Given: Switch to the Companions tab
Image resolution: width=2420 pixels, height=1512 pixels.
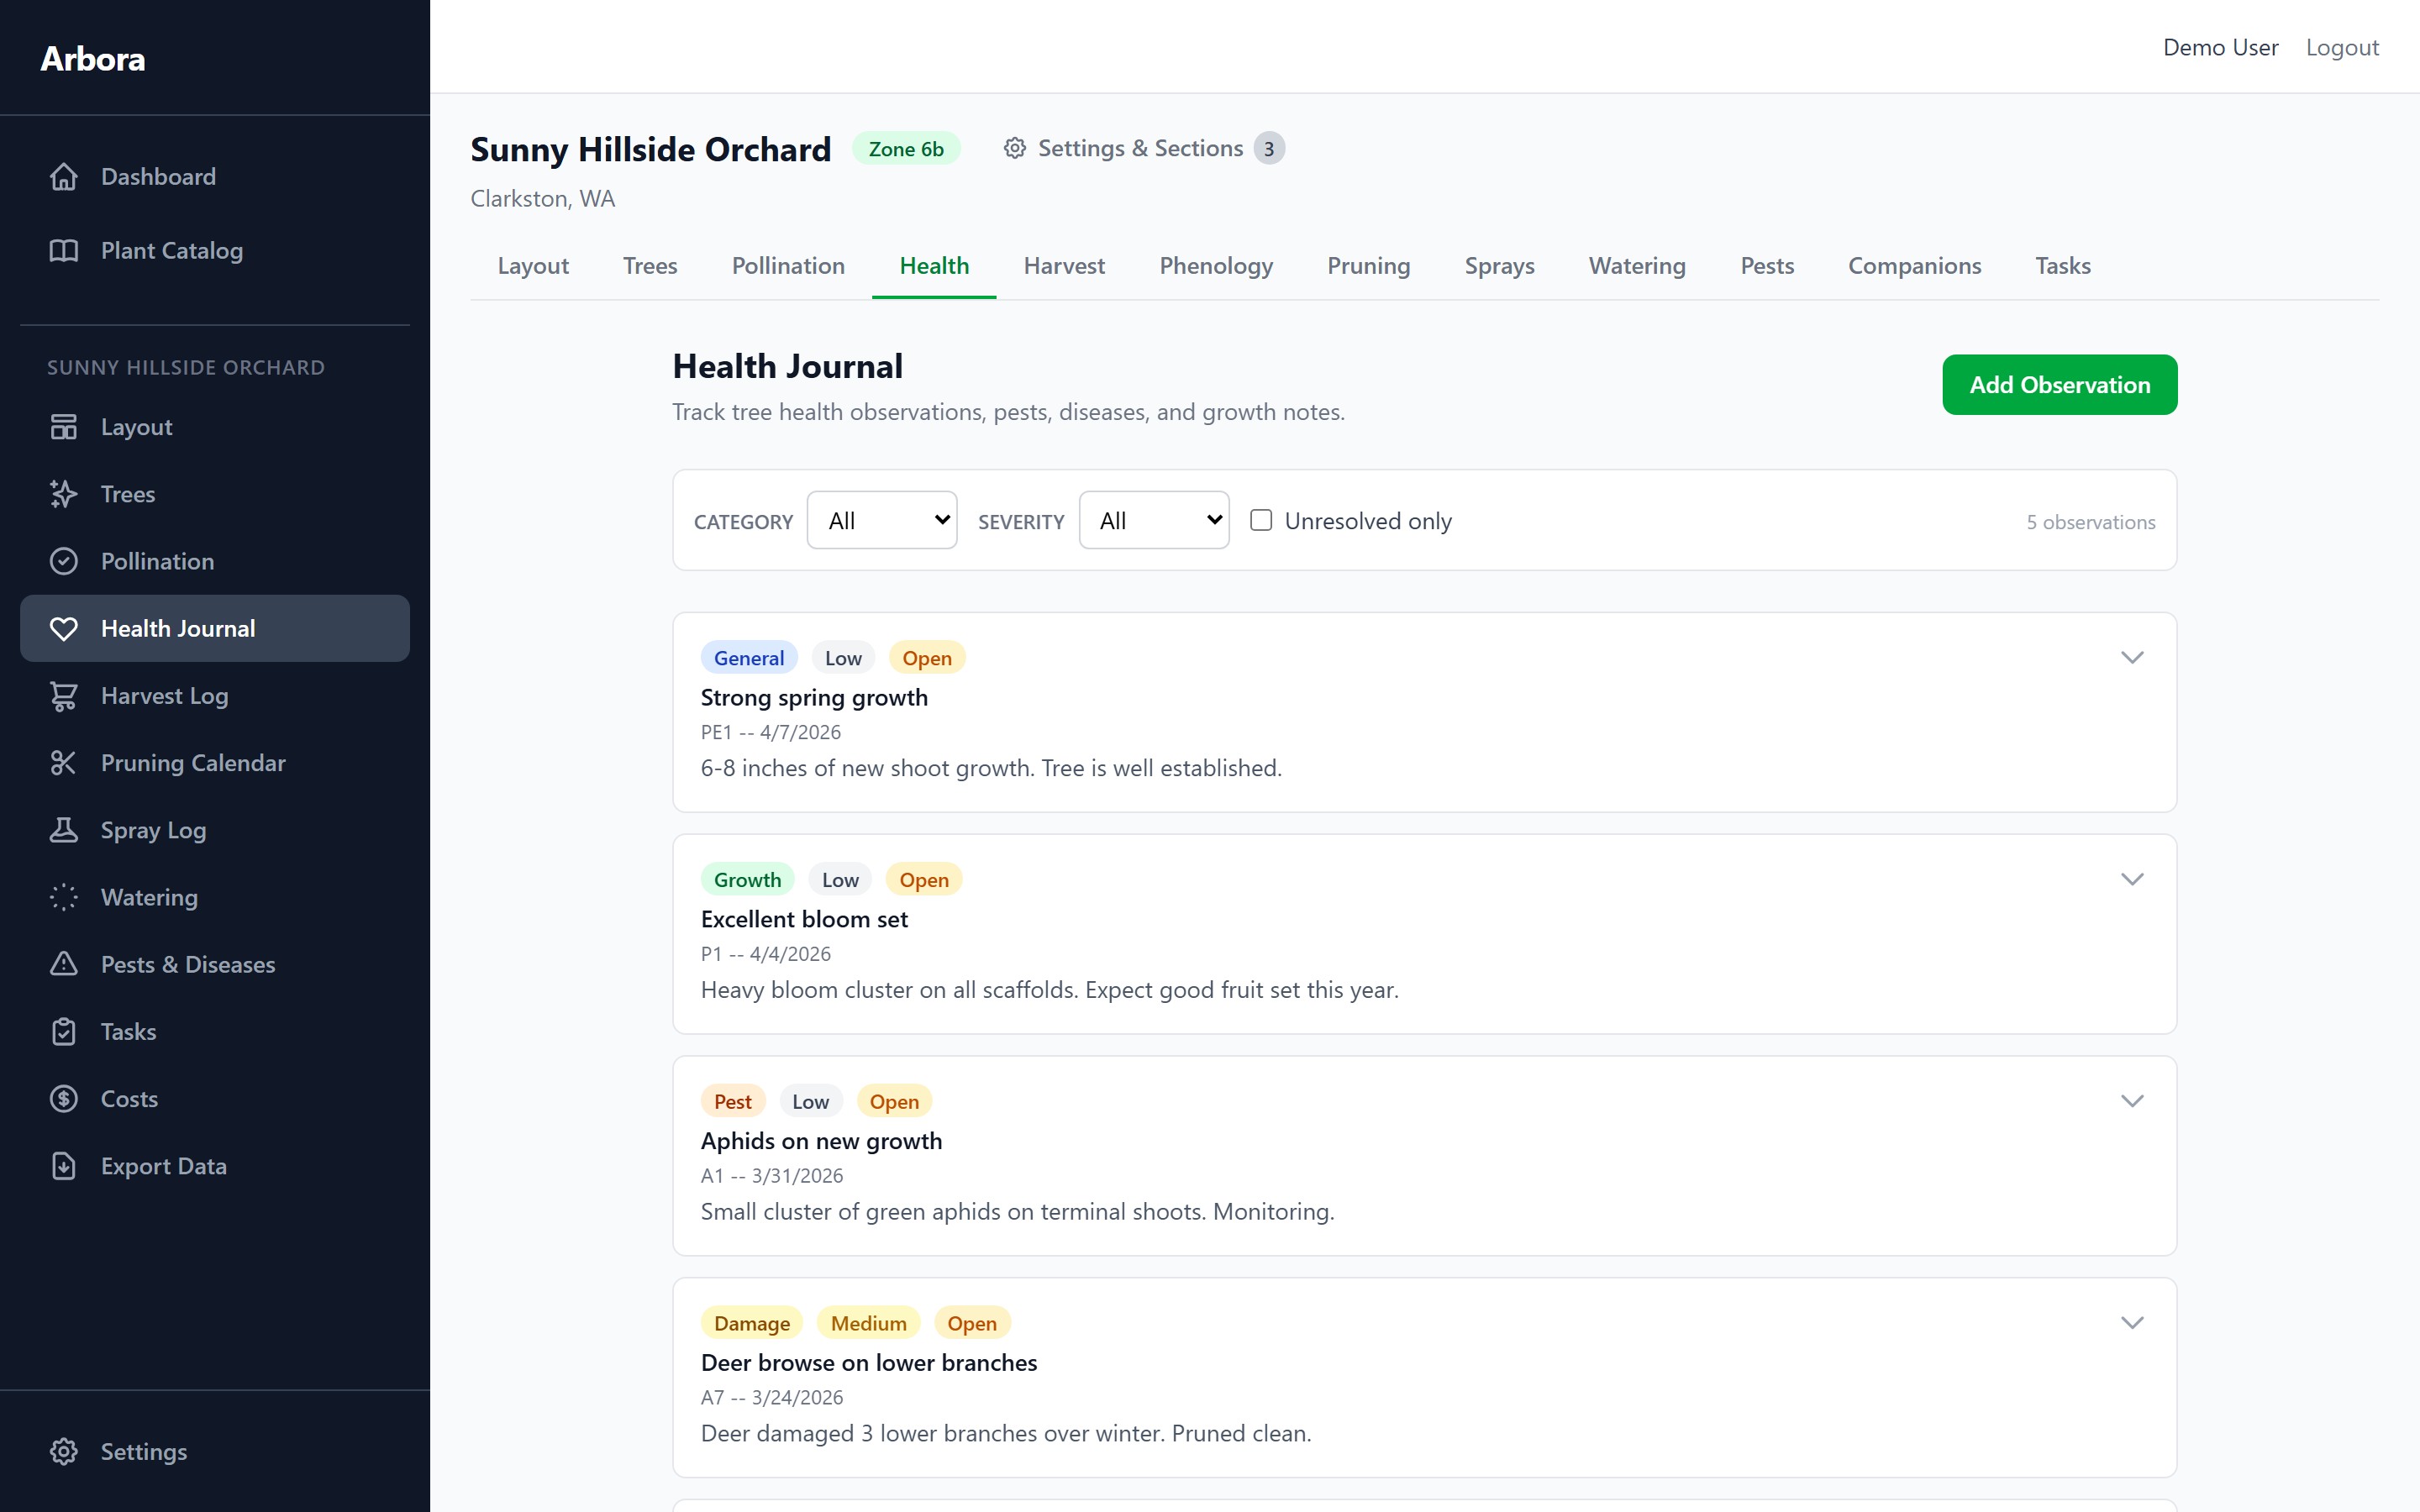Looking at the screenshot, I should click(1913, 265).
